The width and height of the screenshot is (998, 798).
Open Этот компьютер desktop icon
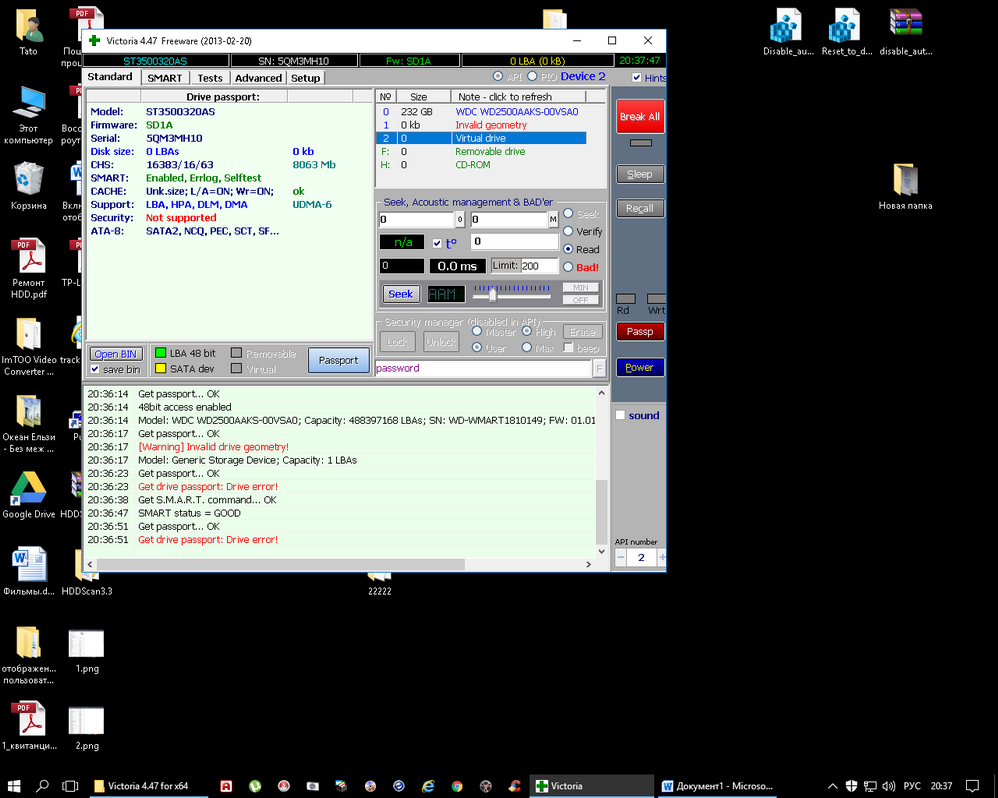28,103
